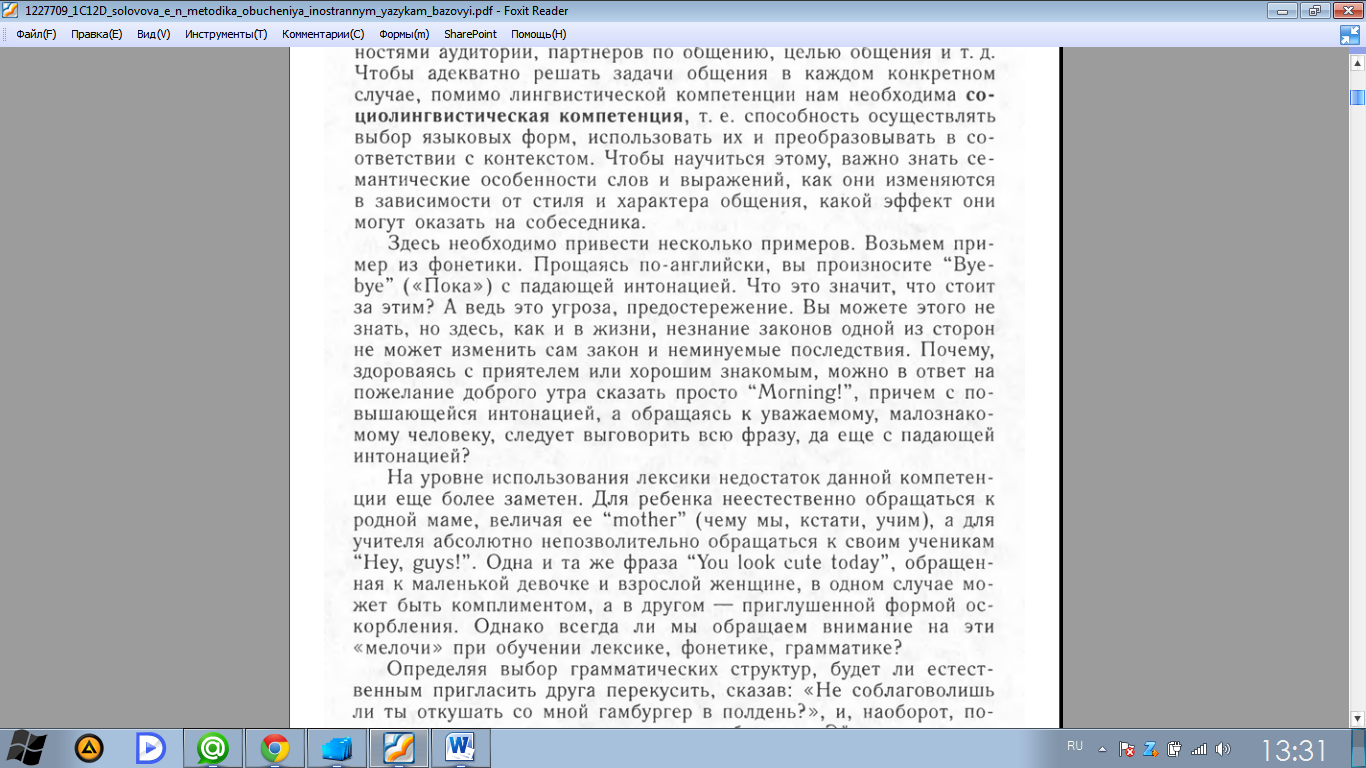1366x768 pixels.
Task: Click the vertical scrollbar thumb
Action: coord(1357,97)
